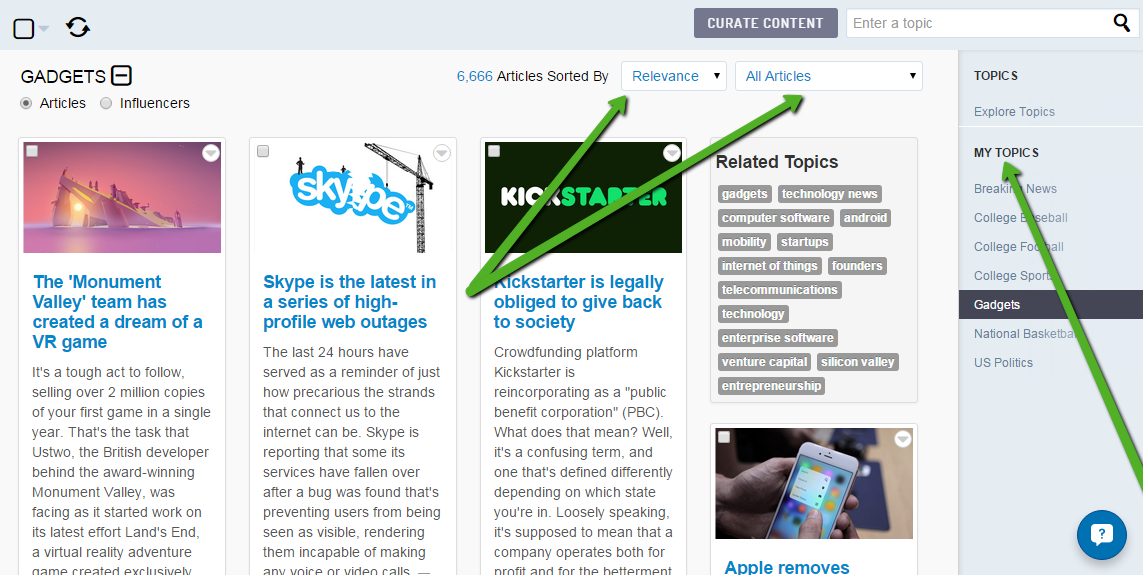Select the Influencers radio button

[x=106, y=103]
